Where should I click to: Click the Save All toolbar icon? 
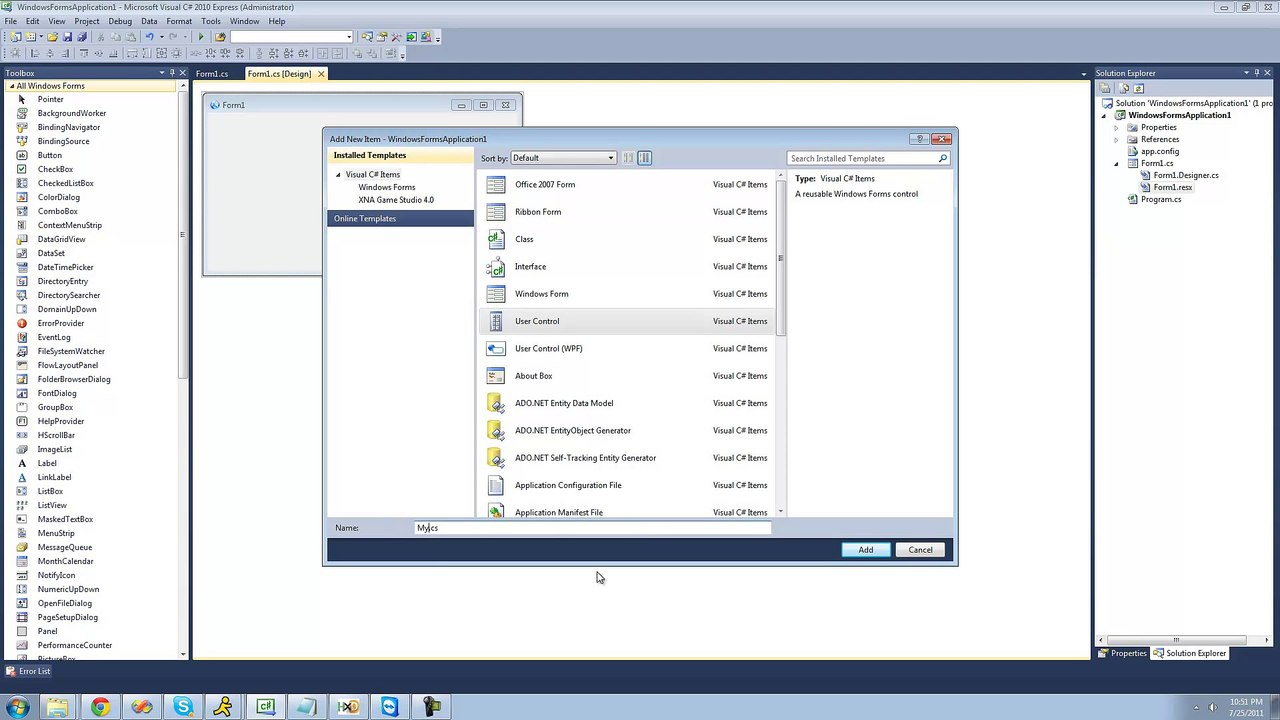coord(82,37)
